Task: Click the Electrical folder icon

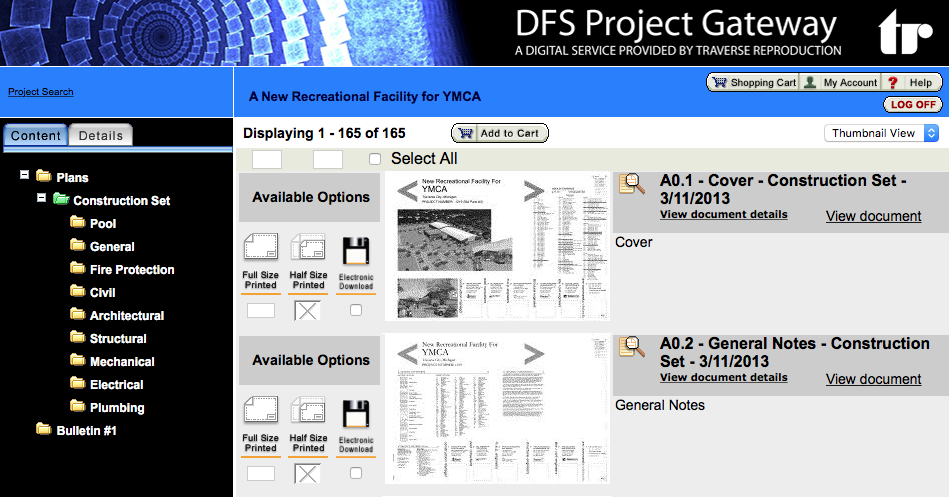Action: point(77,383)
